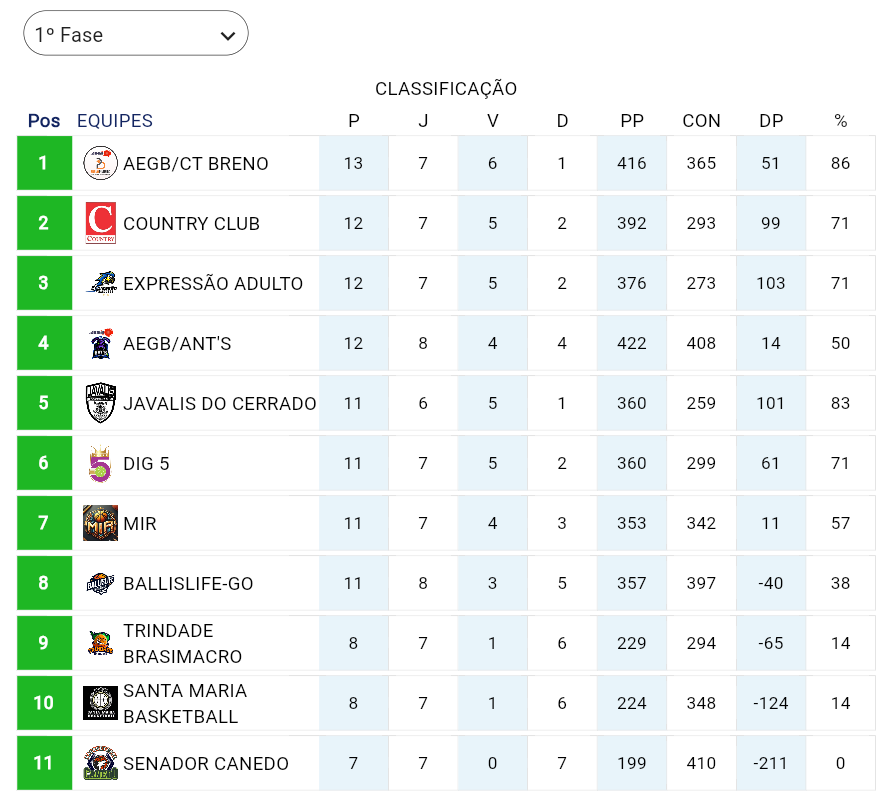Select the SENADOR CANEDO team name
The height and width of the screenshot is (806, 889).
click(x=206, y=763)
